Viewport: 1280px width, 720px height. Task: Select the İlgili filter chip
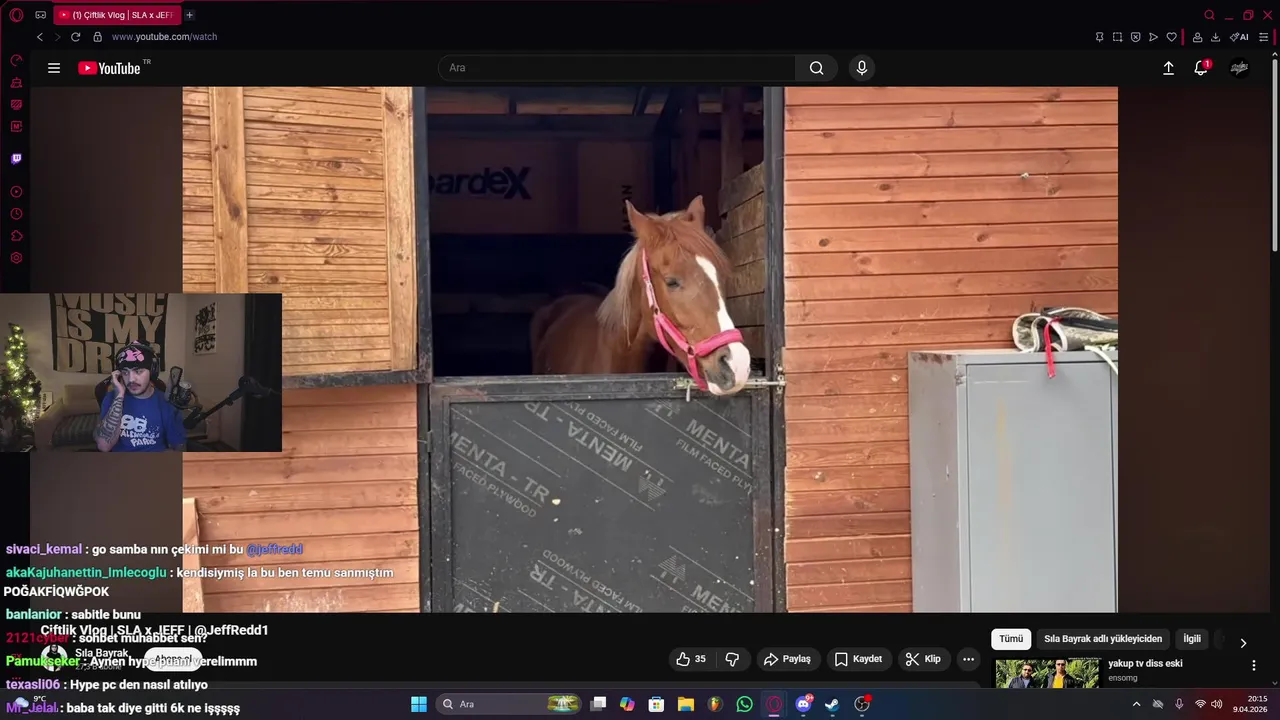click(1192, 639)
